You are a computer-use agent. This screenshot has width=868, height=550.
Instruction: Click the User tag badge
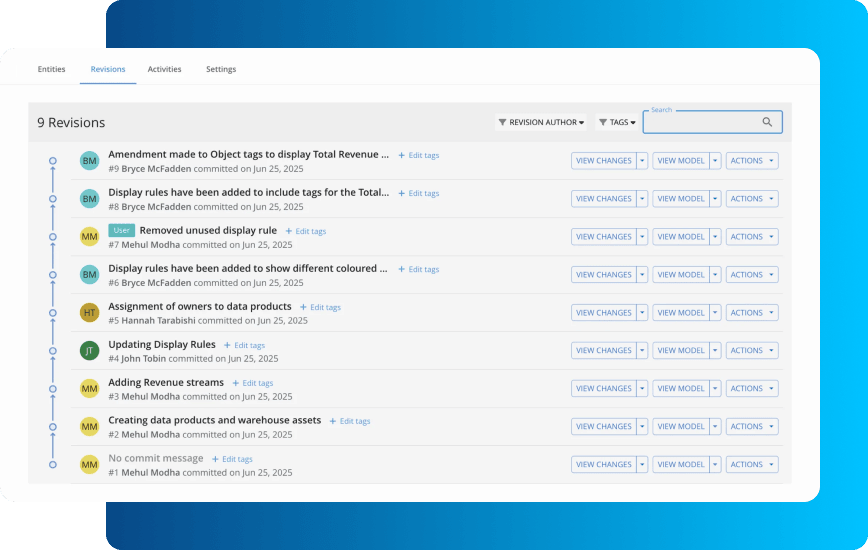(121, 231)
